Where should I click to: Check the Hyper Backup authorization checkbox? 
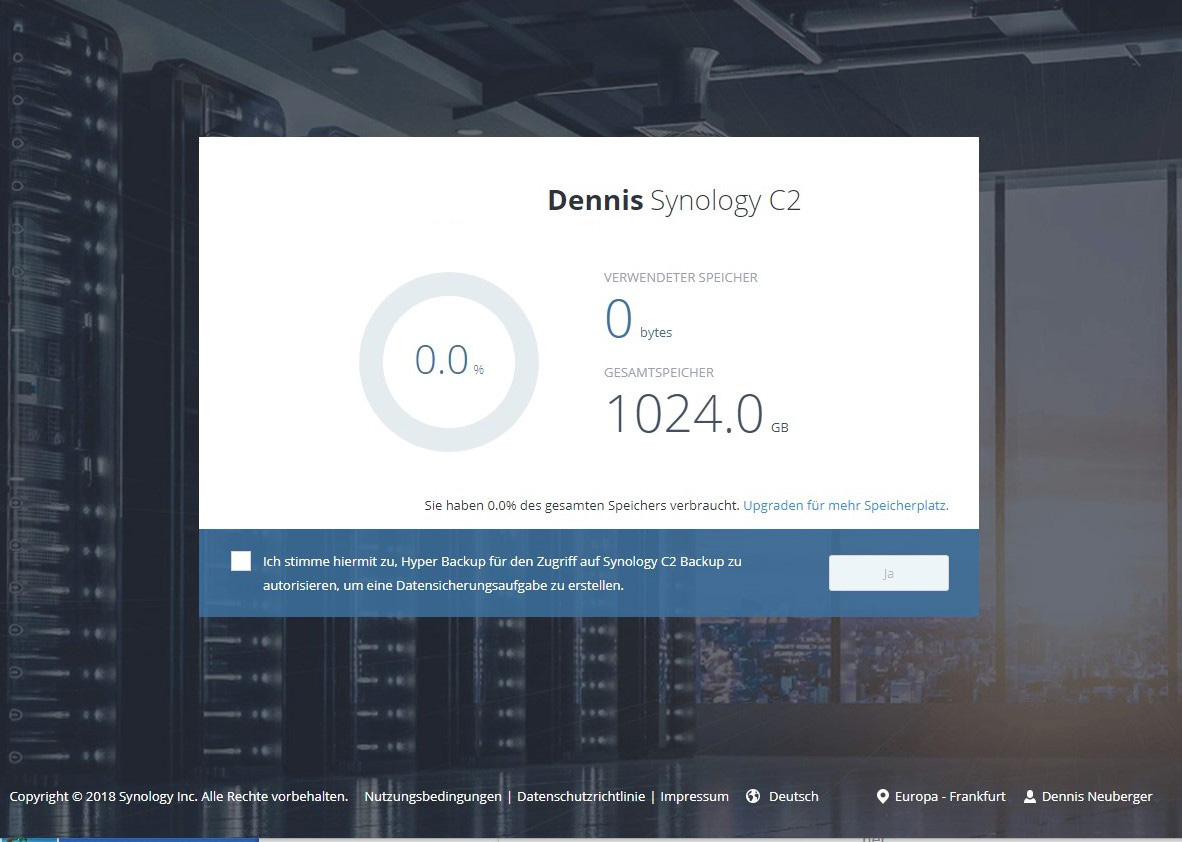(241, 561)
